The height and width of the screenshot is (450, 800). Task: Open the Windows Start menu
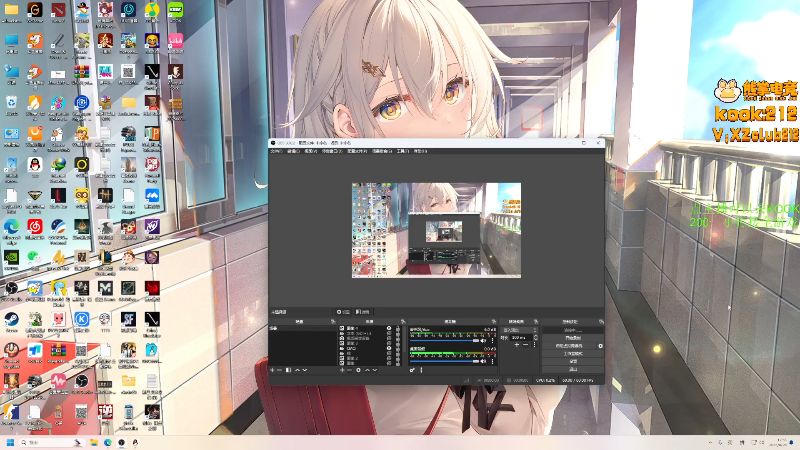(x=10, y=442)
